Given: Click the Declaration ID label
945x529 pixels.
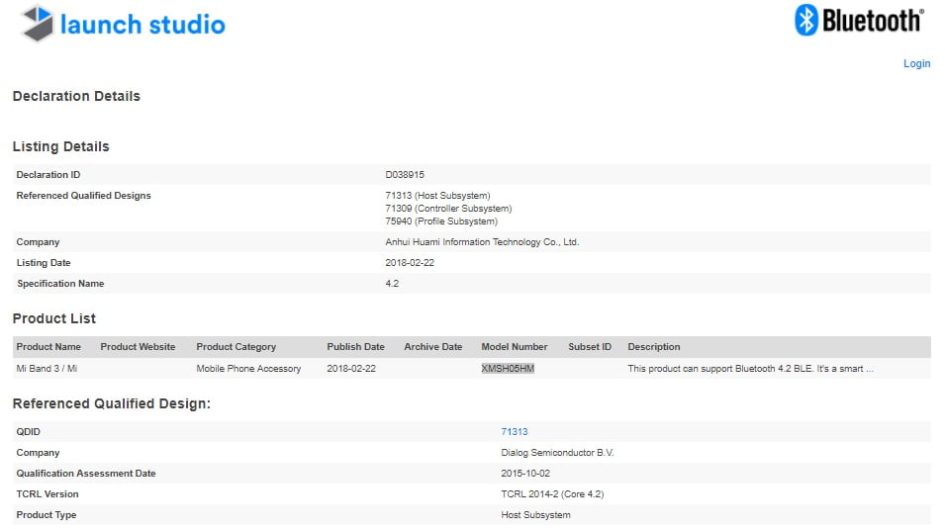Looking at the screenshot, I should 48,175.
